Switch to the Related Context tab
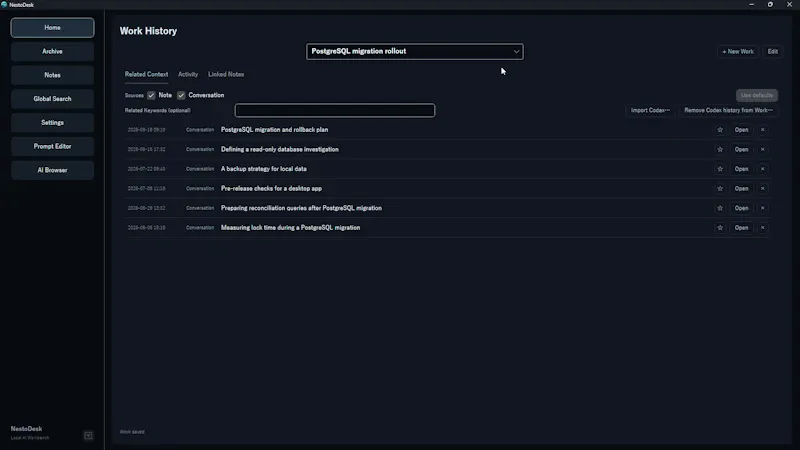Viewport: 800px width, 450px height. (x=146, y=74)
